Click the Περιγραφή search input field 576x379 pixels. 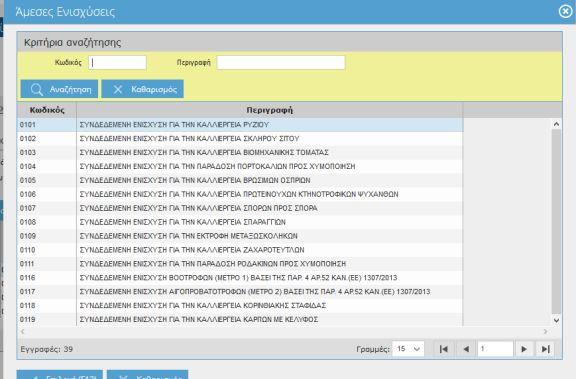coord(281,62)
